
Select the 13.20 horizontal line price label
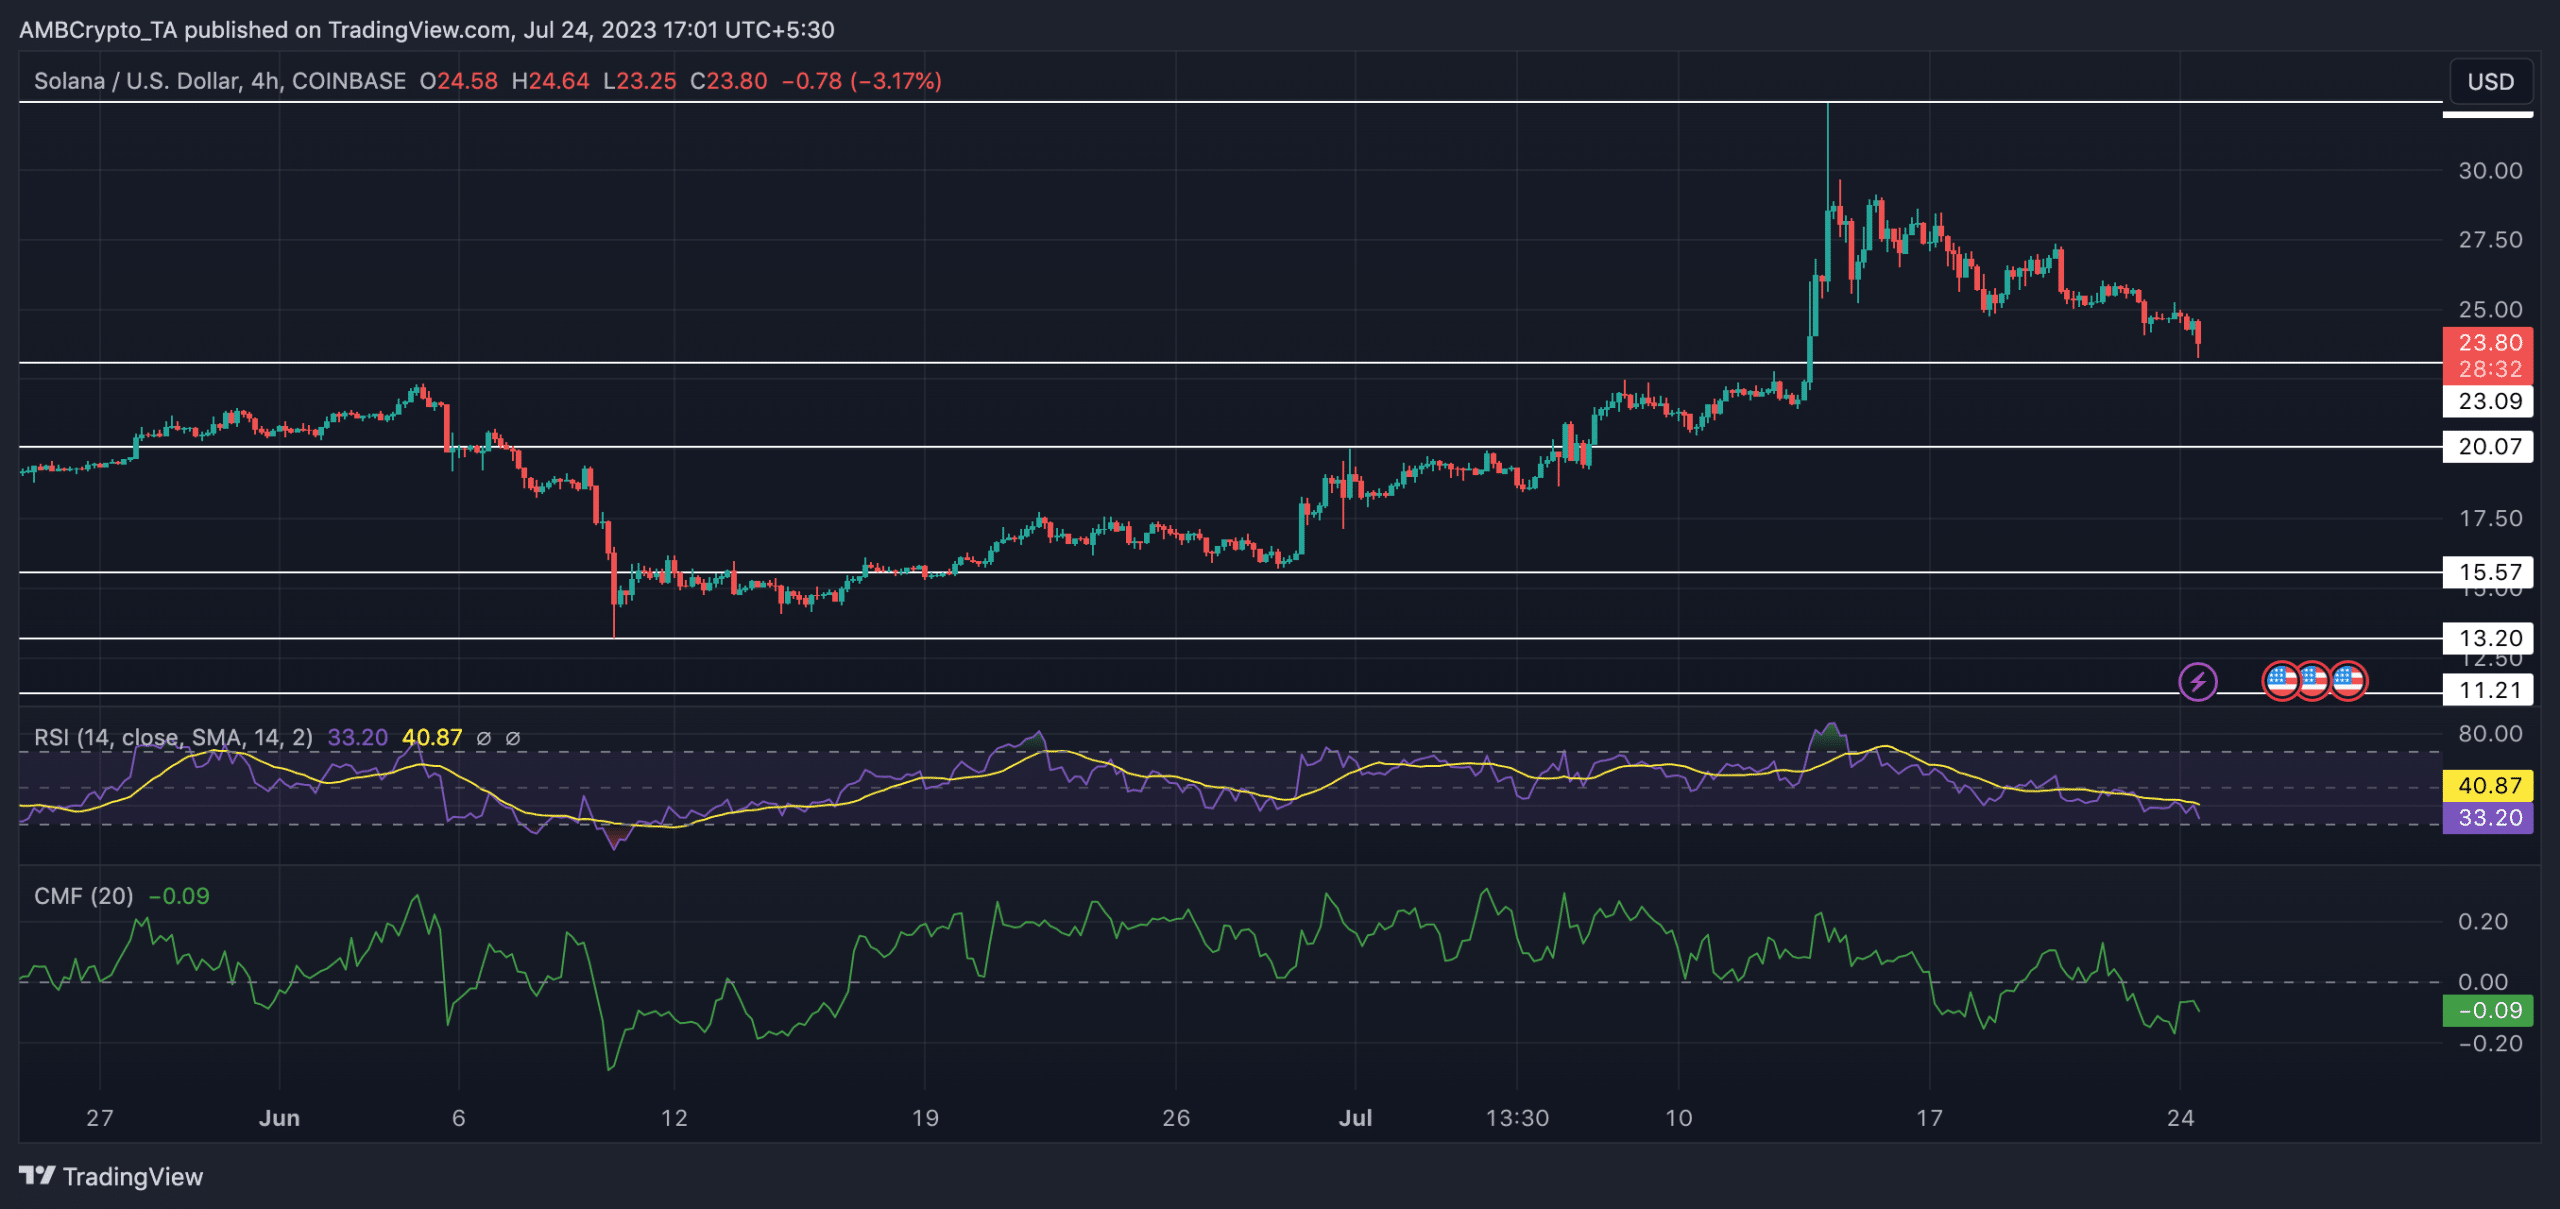click(x=2488, y=638)
